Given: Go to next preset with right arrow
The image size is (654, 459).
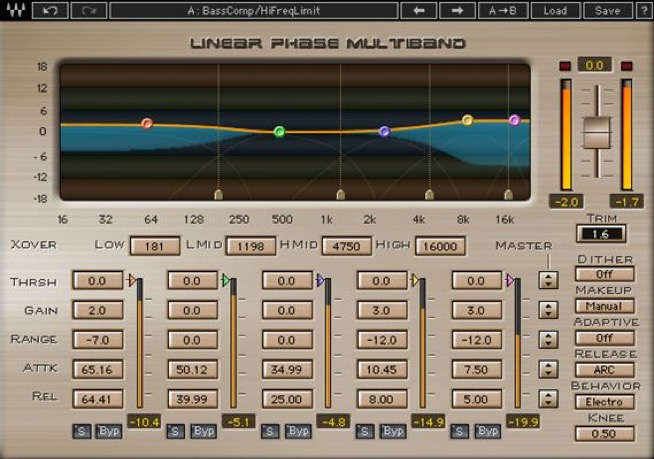Looking at the screenshot, I should (x=456, y=11).
